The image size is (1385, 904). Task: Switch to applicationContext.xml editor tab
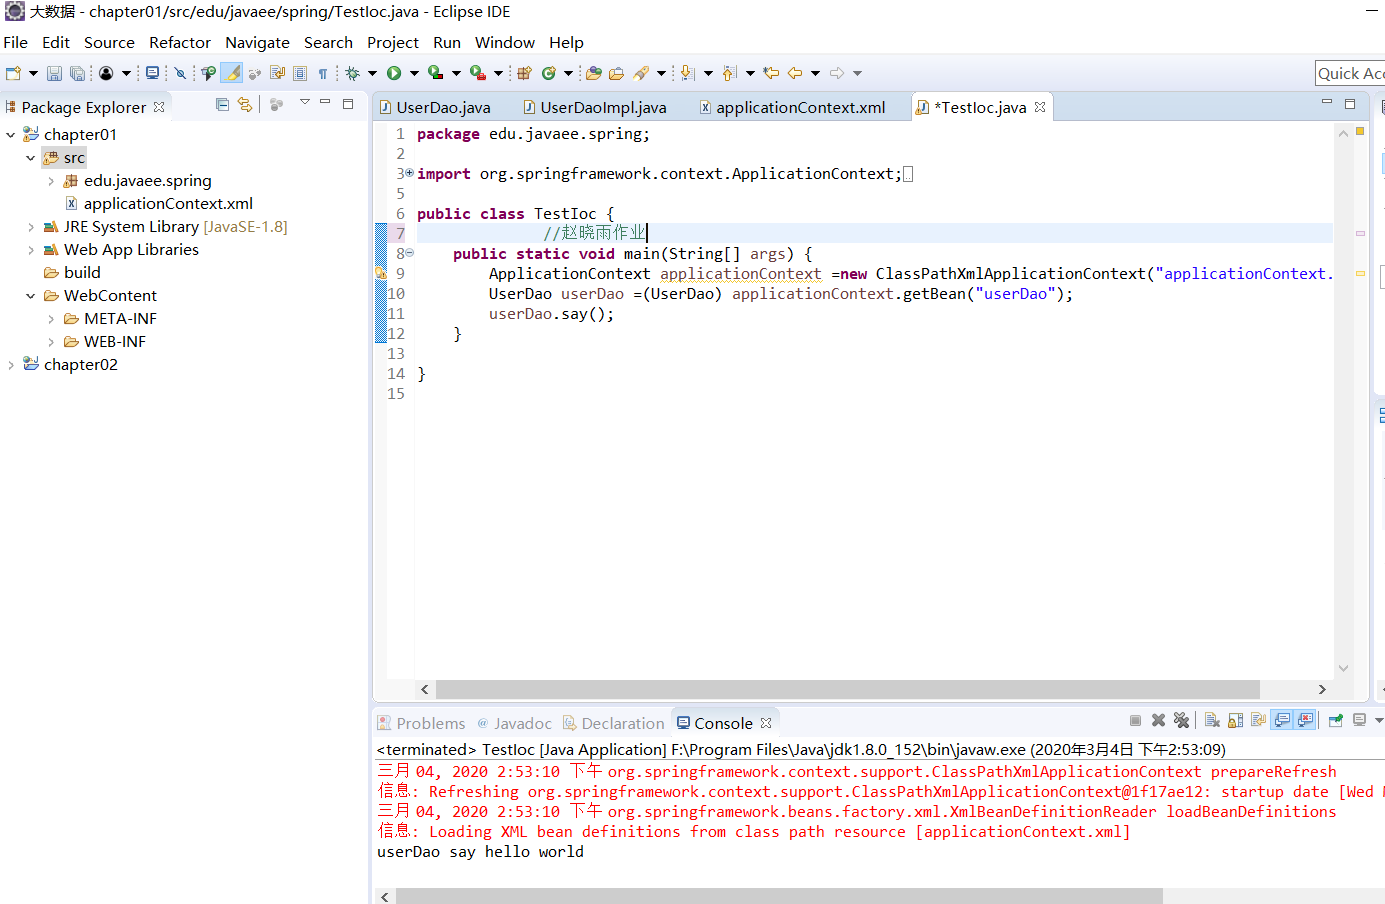coord(793,107)
